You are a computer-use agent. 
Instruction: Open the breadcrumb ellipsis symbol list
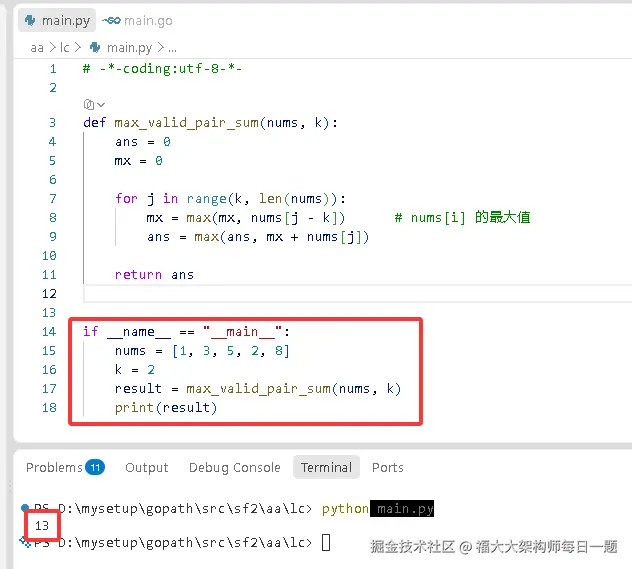[172, 48]
